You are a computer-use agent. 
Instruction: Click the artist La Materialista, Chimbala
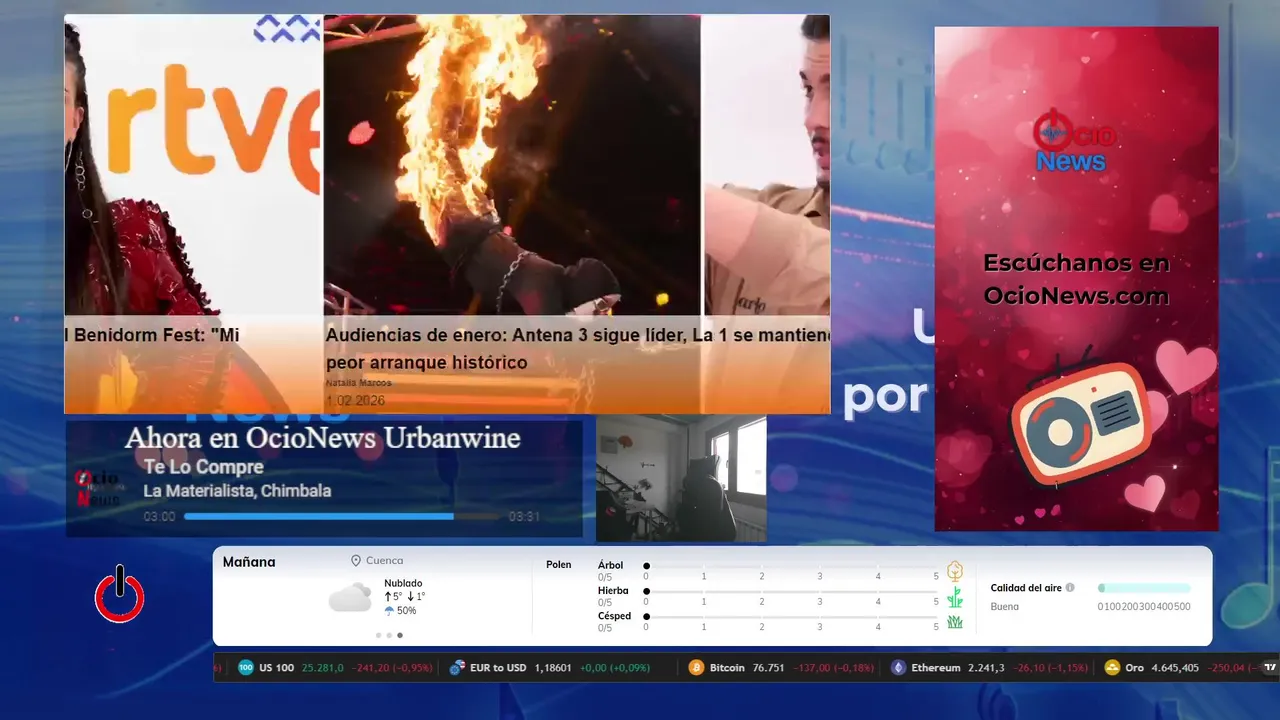point(237,491)
